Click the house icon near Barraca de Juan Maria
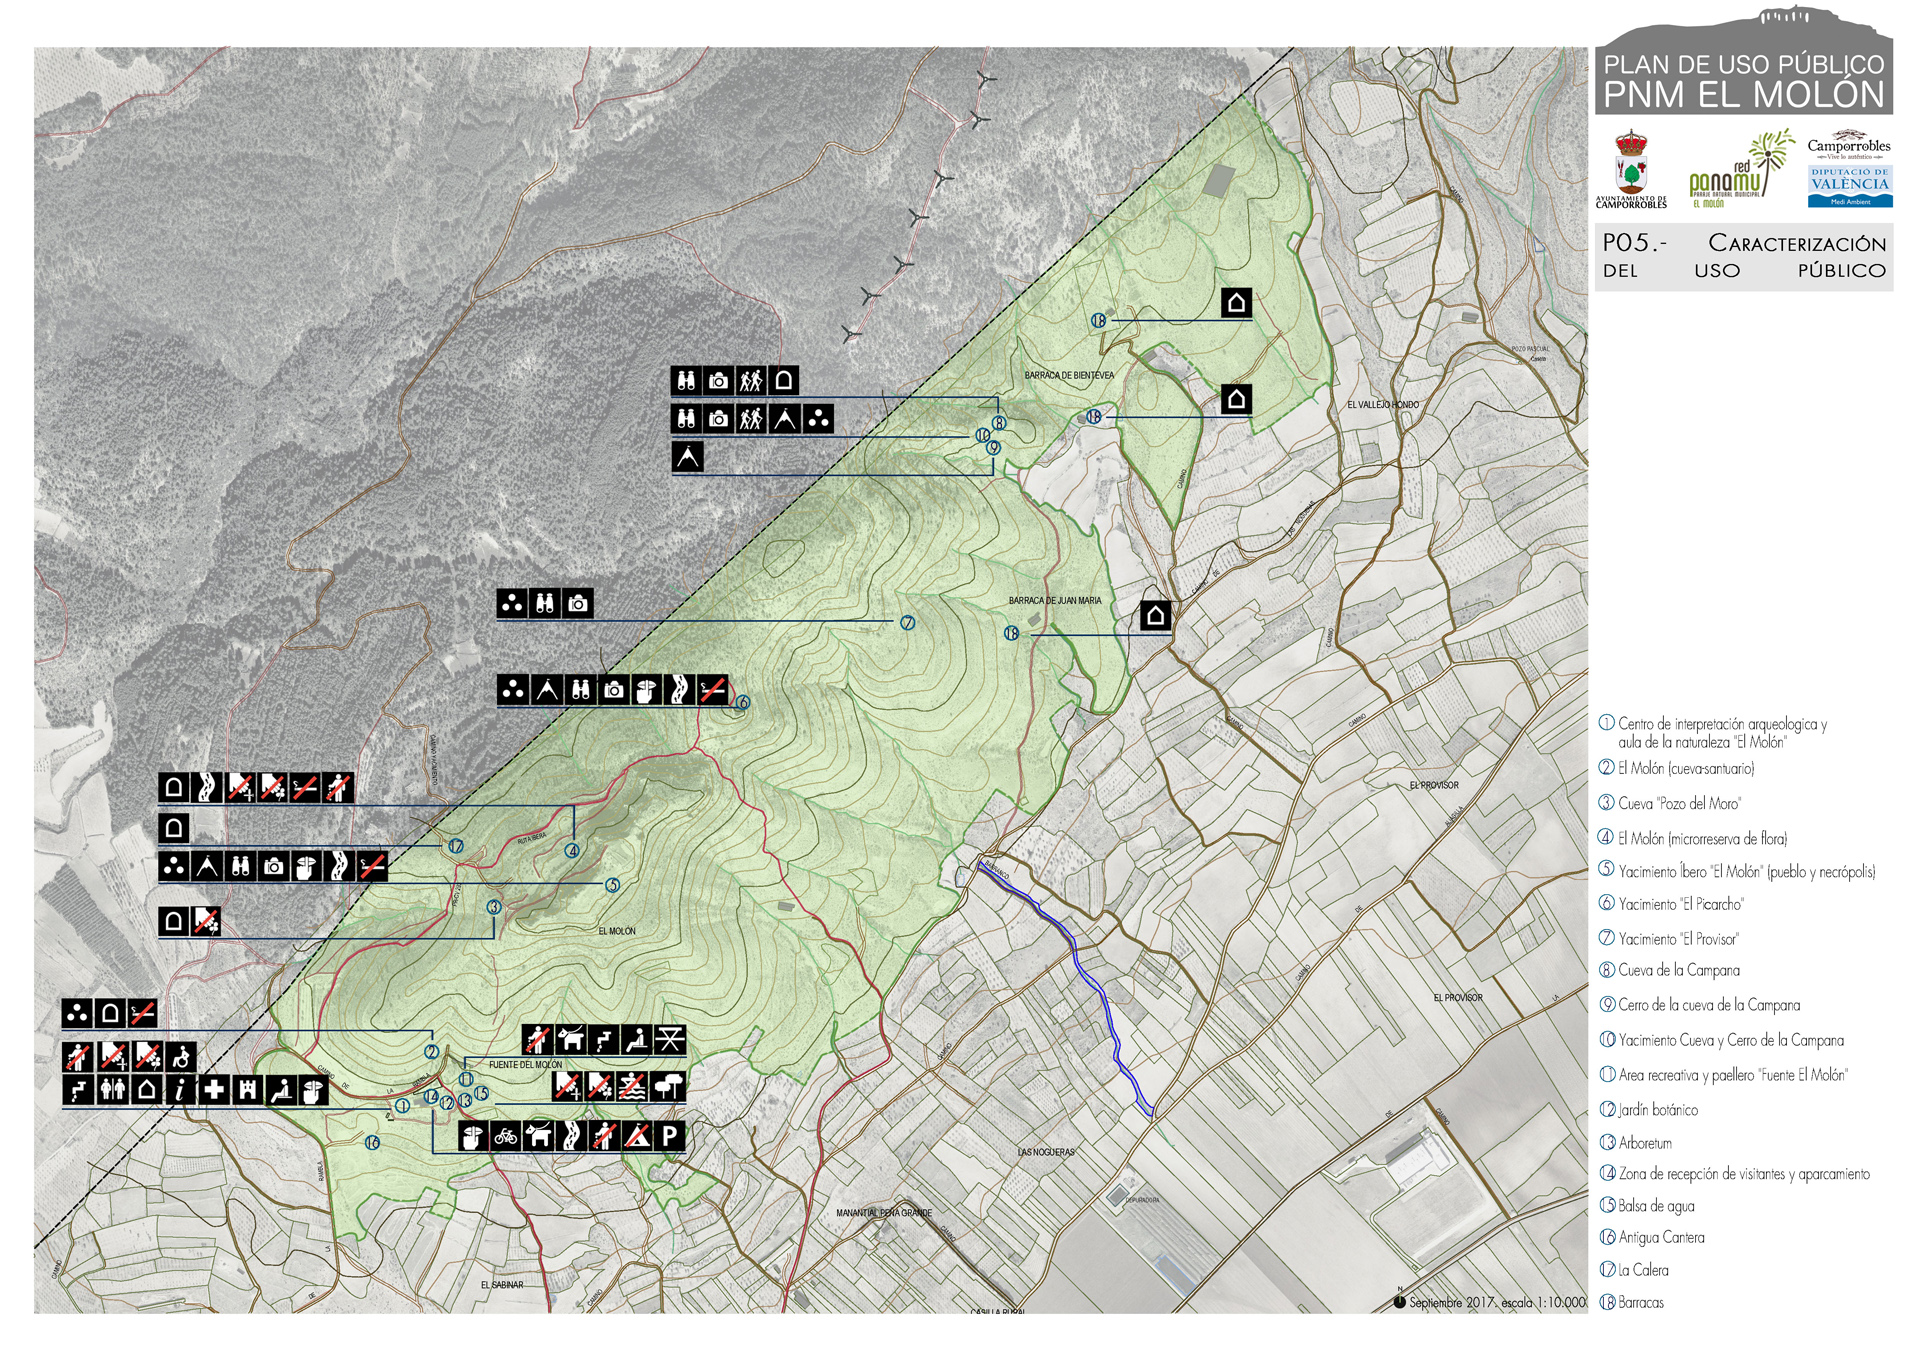 point(1156,615)
